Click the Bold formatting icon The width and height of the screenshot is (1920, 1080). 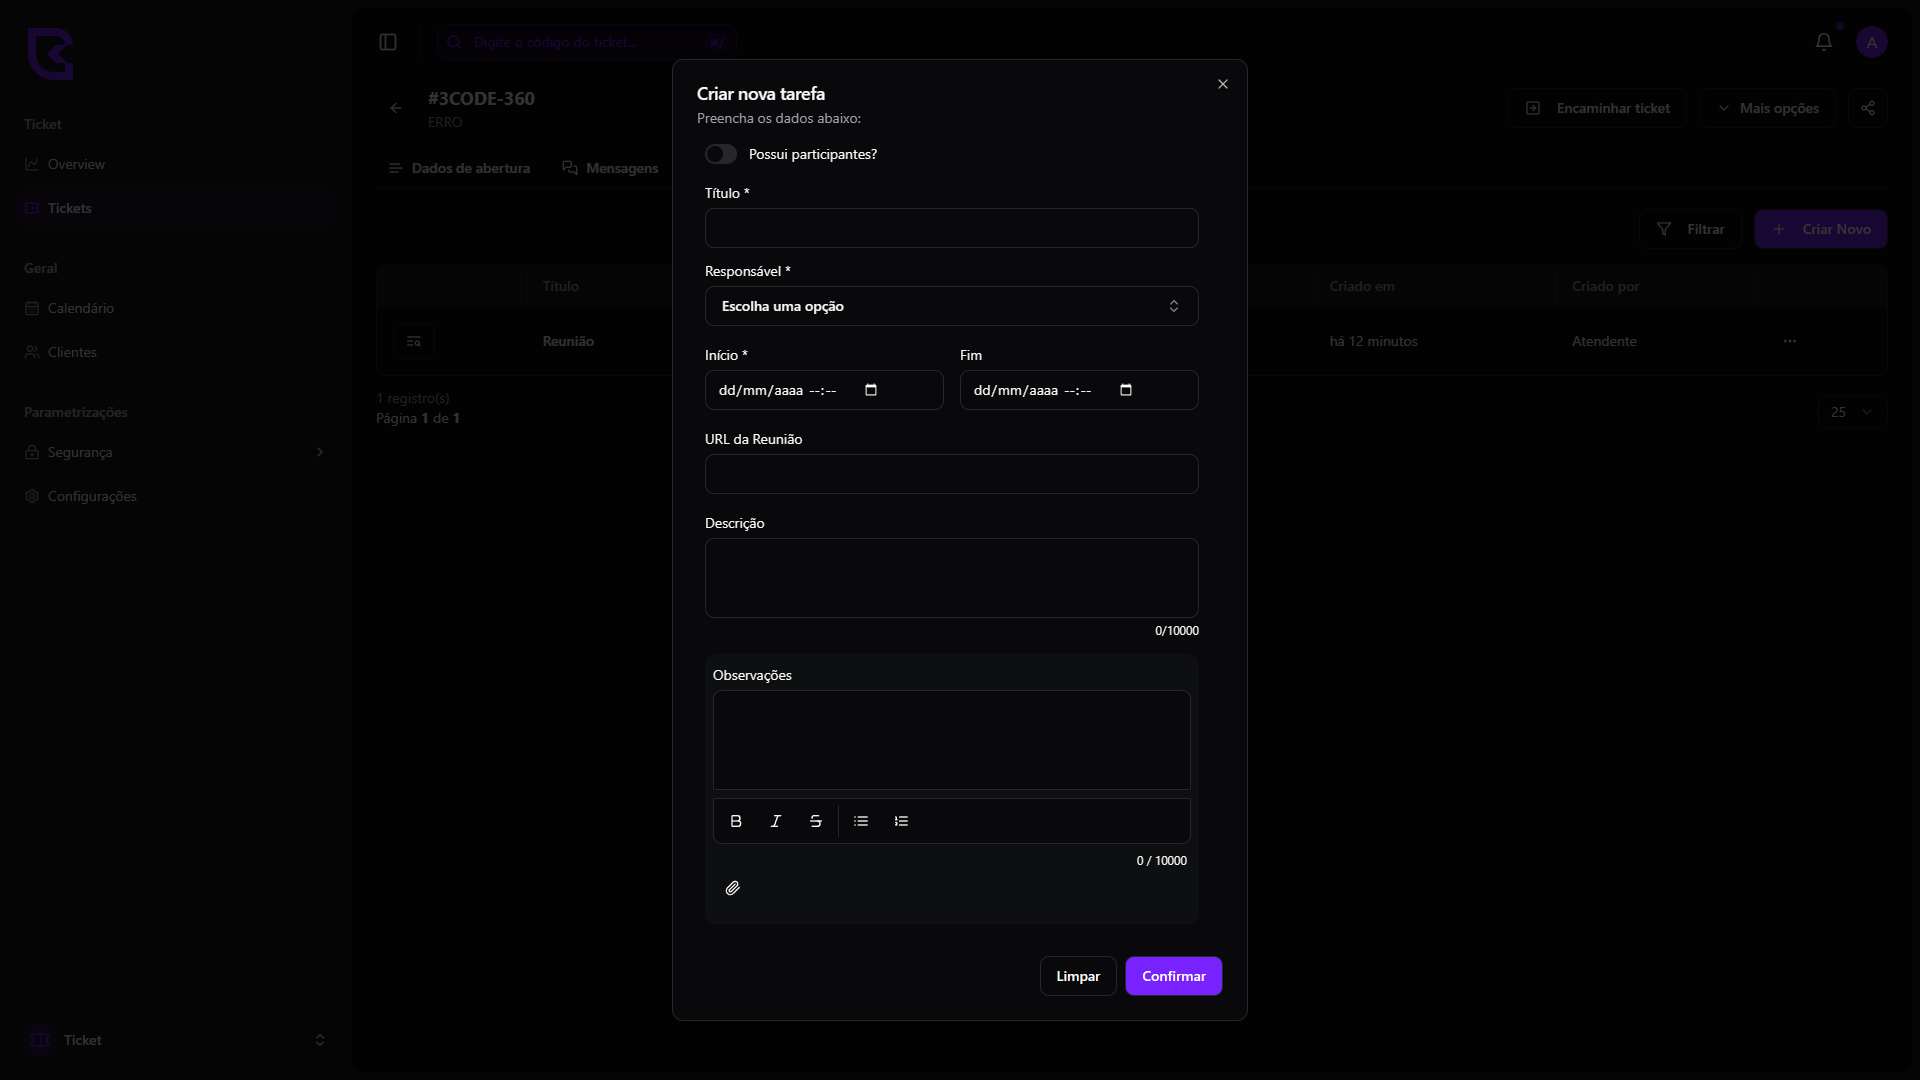click(x=736, y=821)
